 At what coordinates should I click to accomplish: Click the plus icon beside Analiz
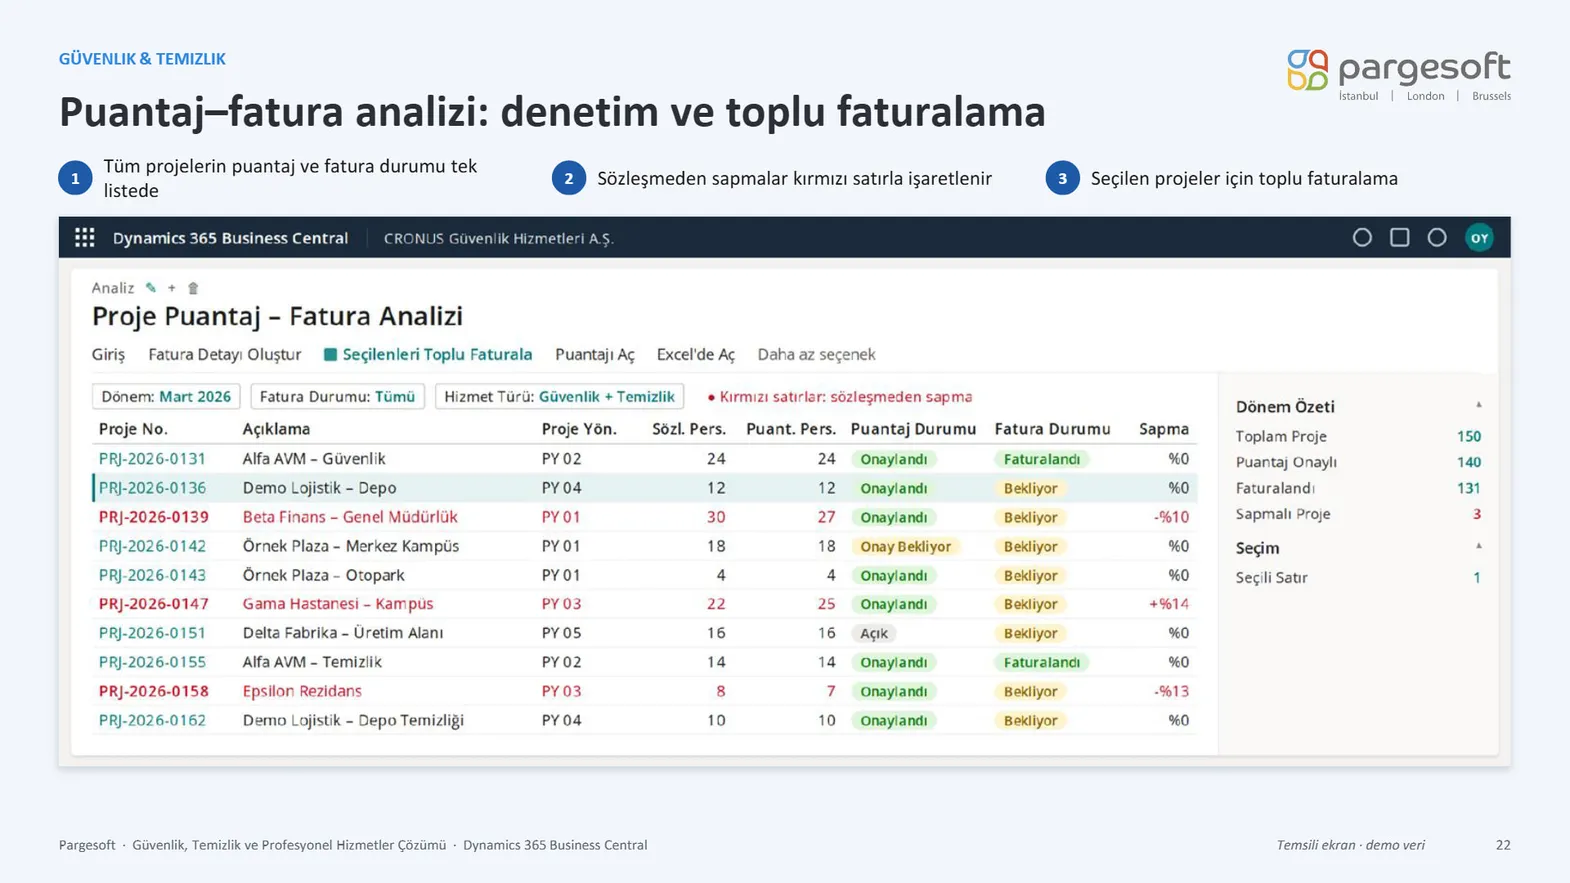172,288
